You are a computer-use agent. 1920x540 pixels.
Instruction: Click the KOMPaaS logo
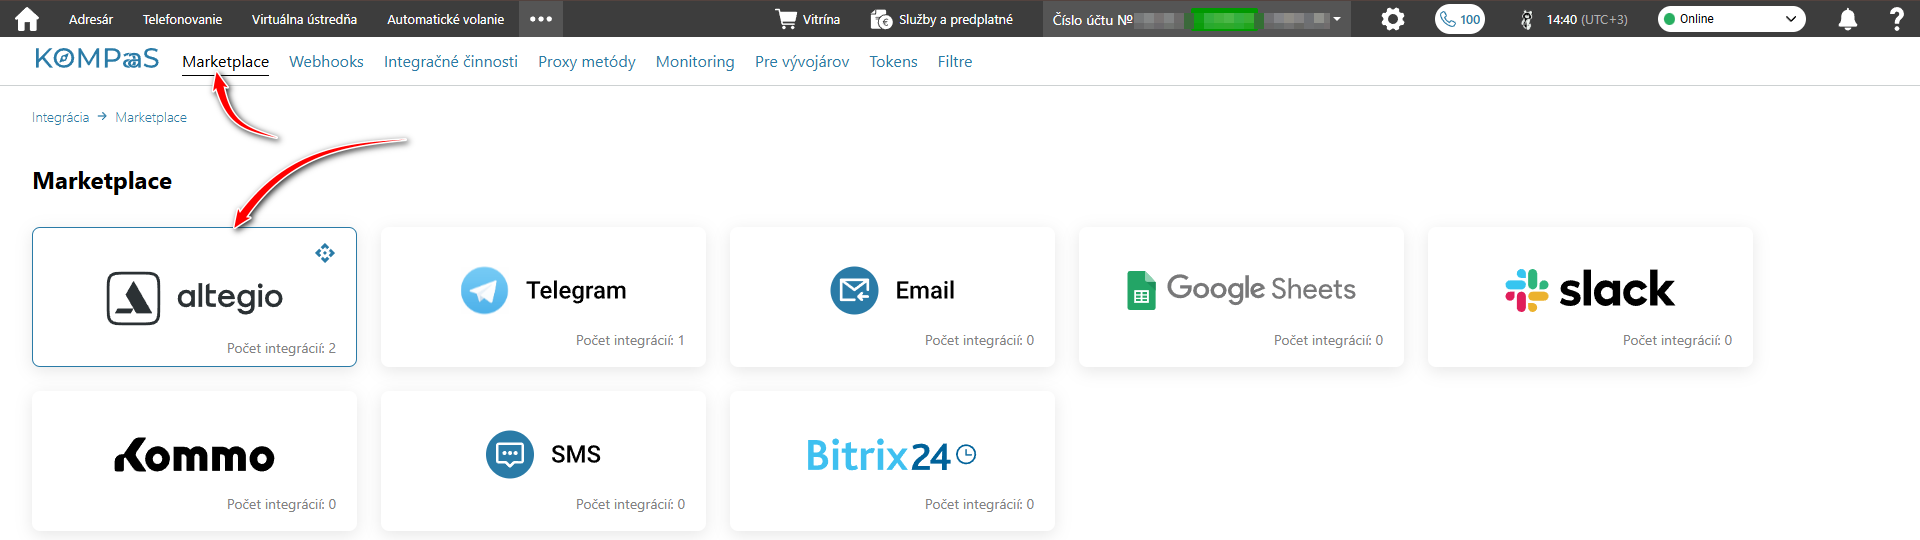(97, 59)
